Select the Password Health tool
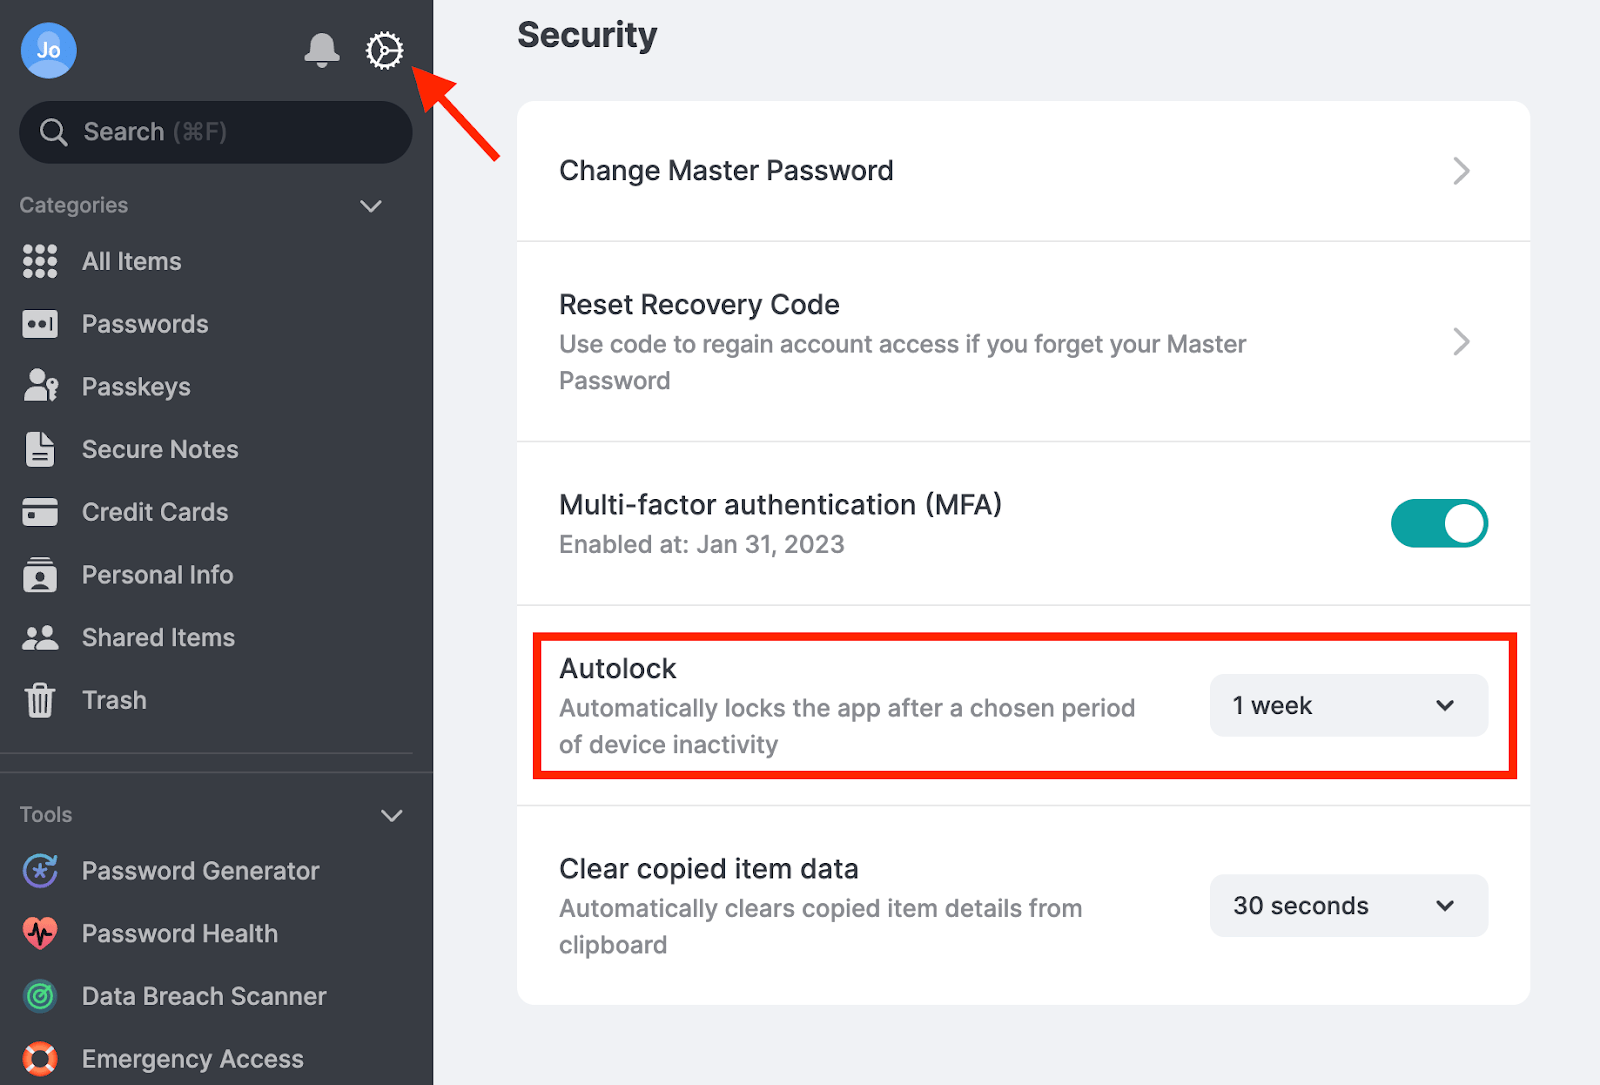Image resolution: width=1600 pixels, height=1085 pixels. tap(179, 933)
